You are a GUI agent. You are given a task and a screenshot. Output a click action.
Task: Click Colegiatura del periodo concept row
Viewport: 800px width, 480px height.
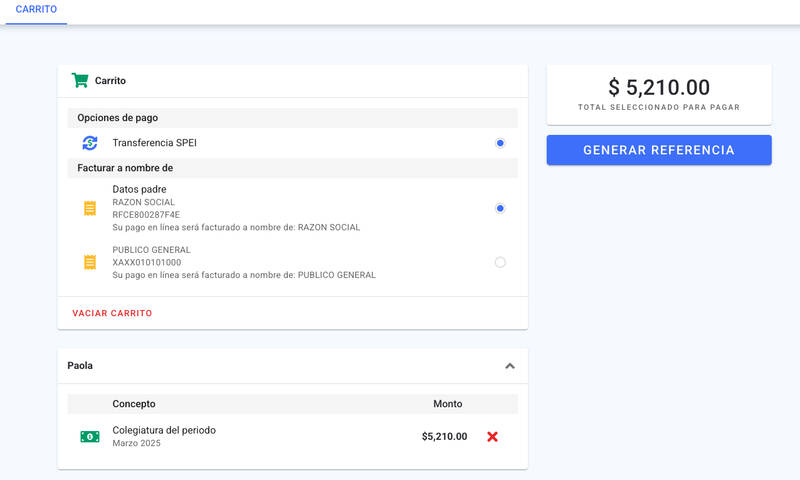tap(293, 437)
